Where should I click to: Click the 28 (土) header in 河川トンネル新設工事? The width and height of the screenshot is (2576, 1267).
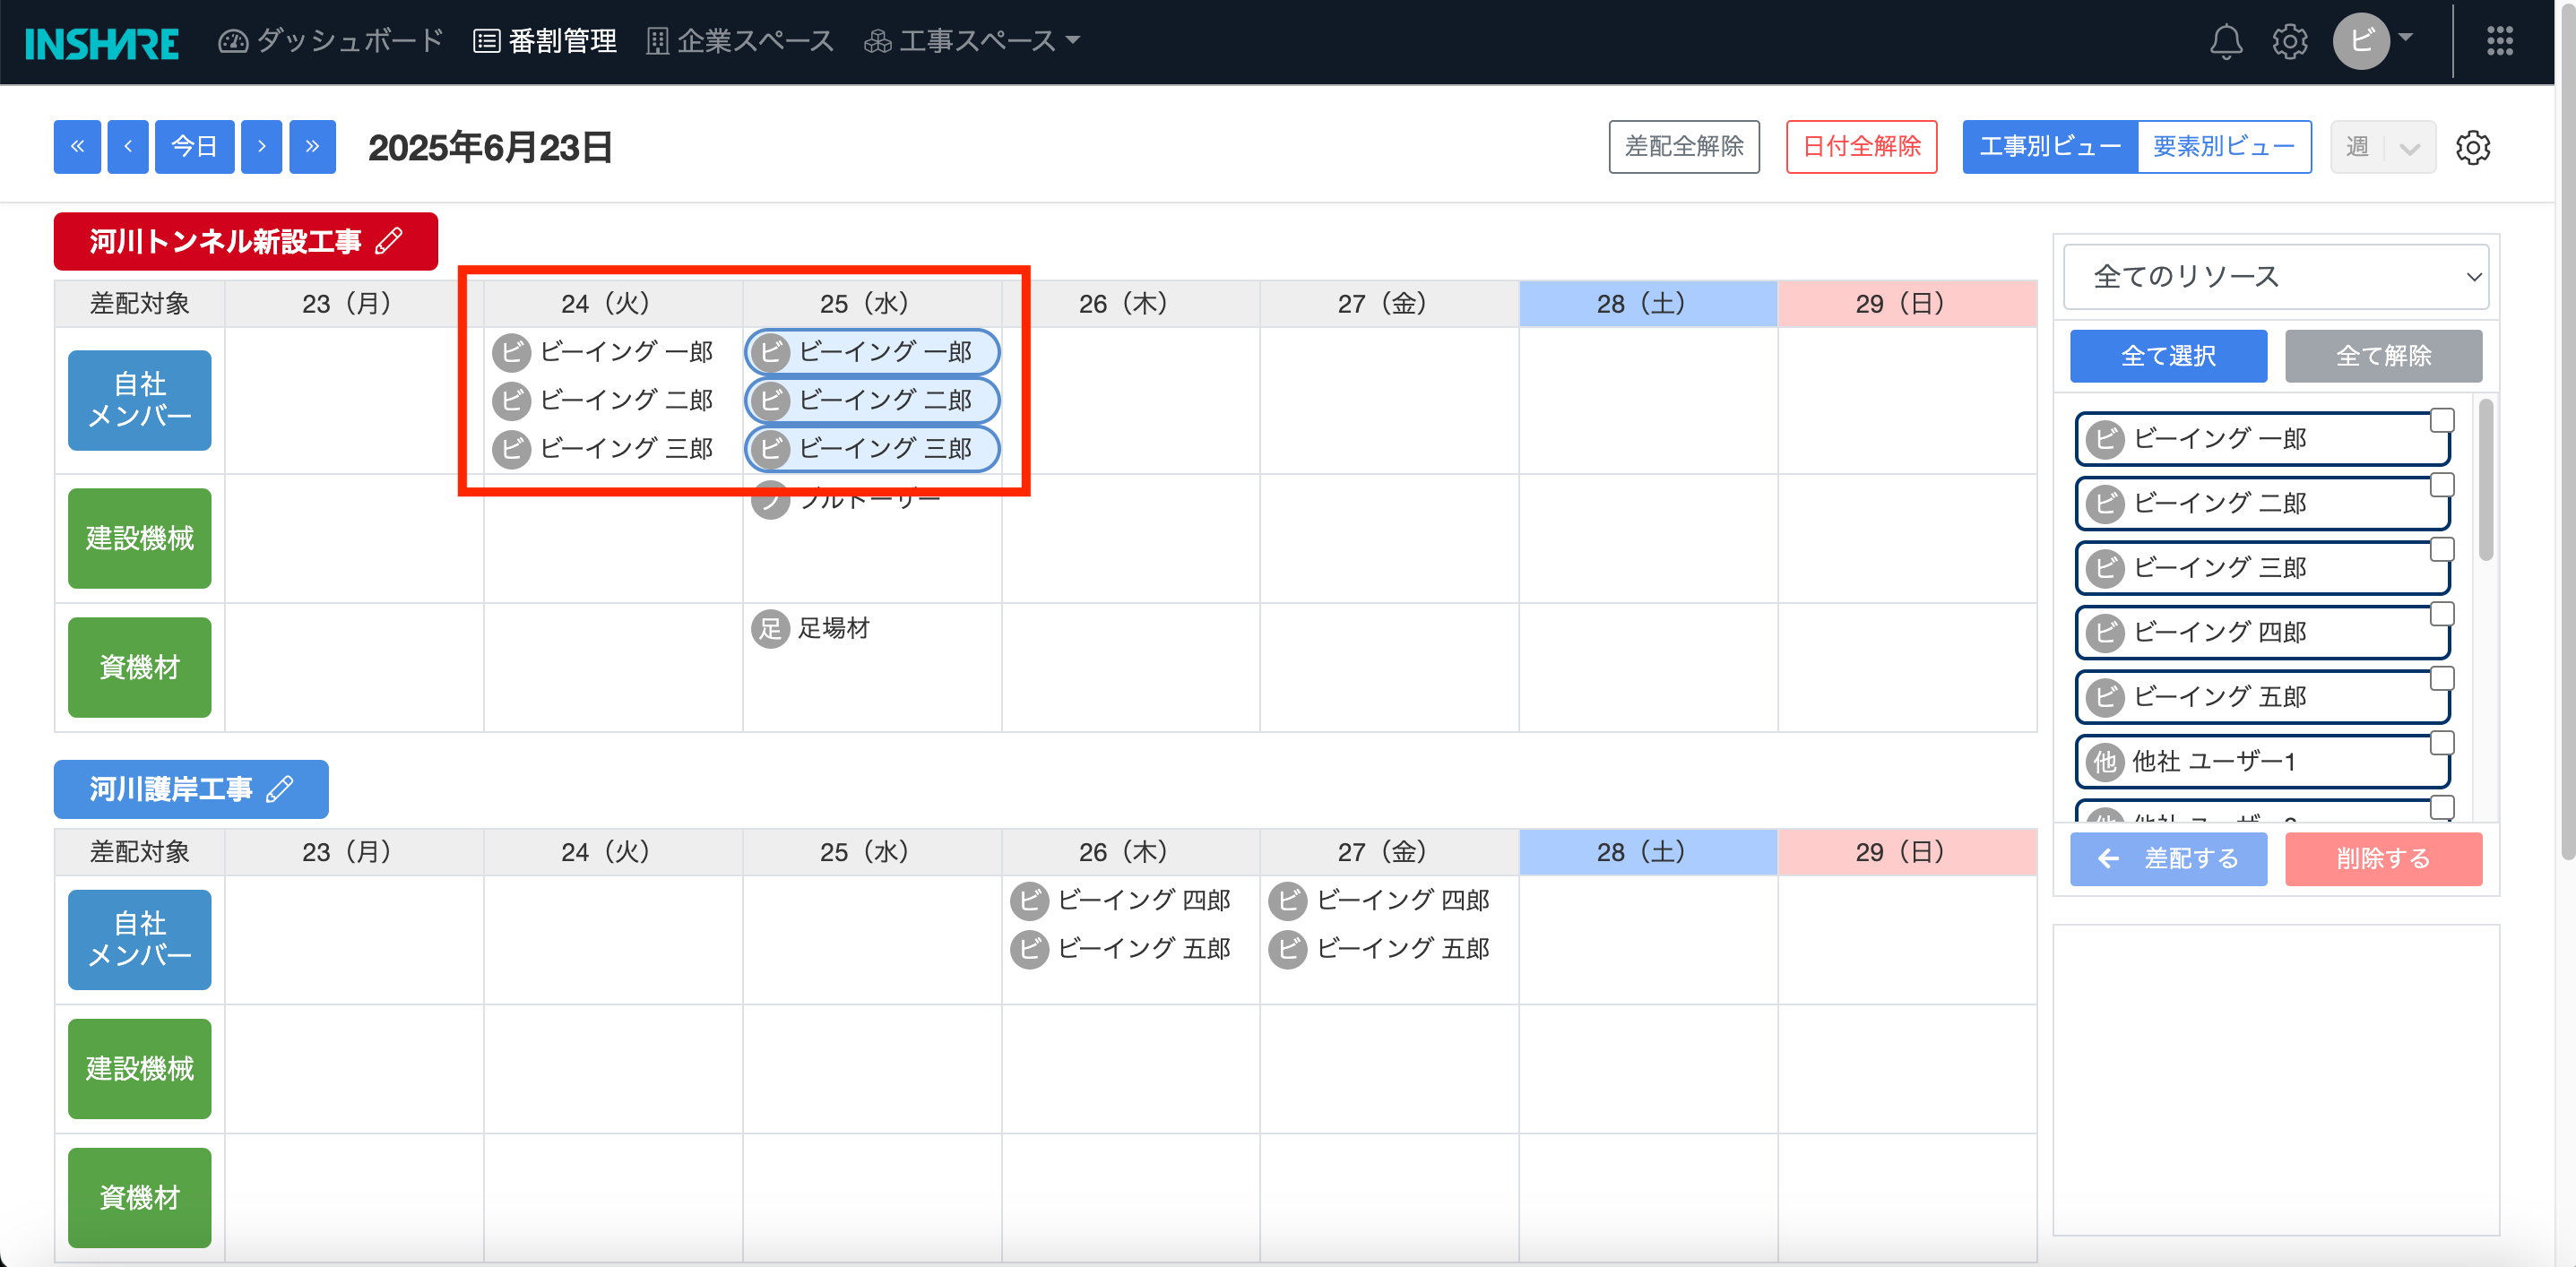click(1648, 304)
